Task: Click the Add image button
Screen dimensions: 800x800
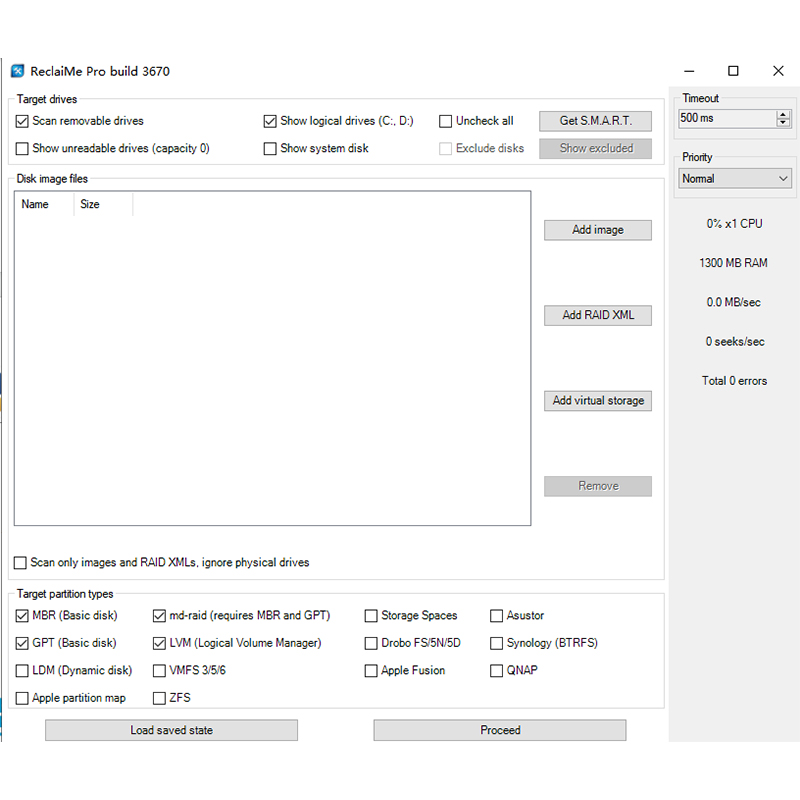Action: click(x=597, y=230)
